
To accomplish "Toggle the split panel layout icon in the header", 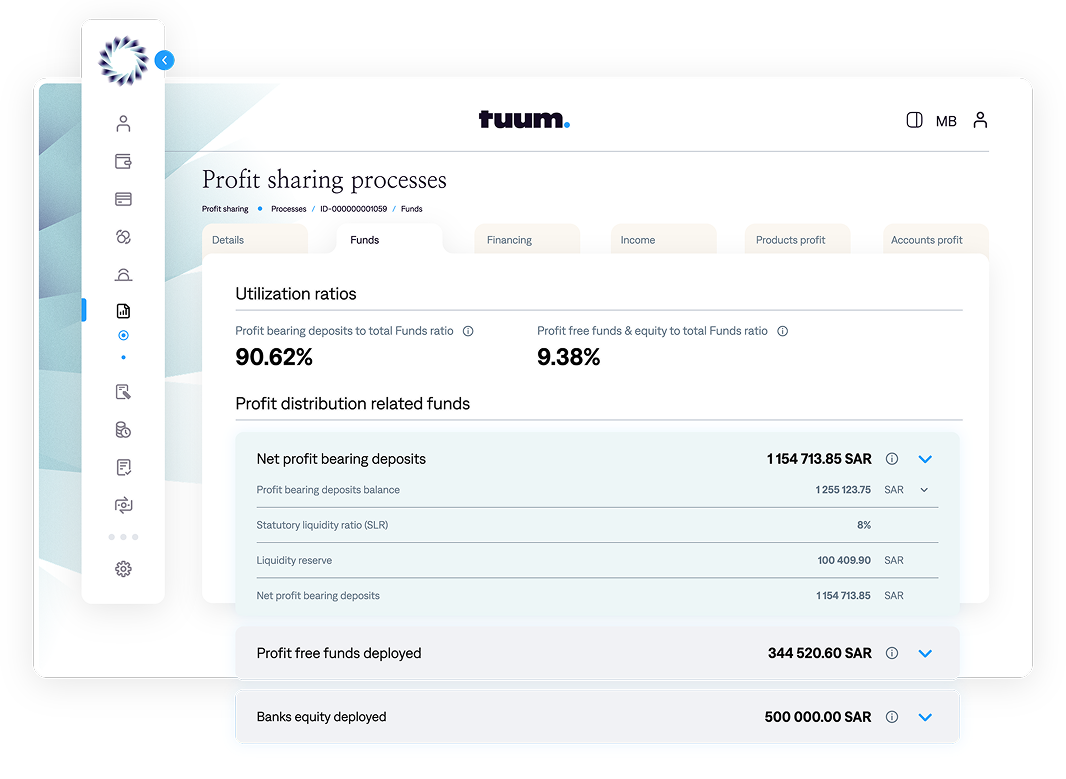I will tap(914, 120).
